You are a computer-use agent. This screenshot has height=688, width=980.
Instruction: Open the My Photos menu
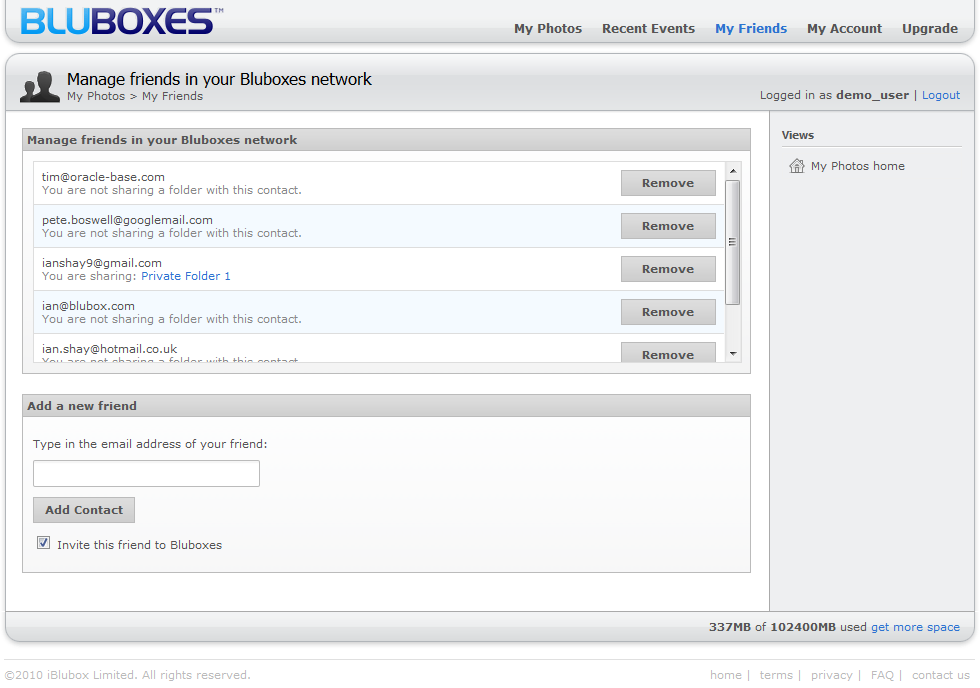click(x=548, y=29)
